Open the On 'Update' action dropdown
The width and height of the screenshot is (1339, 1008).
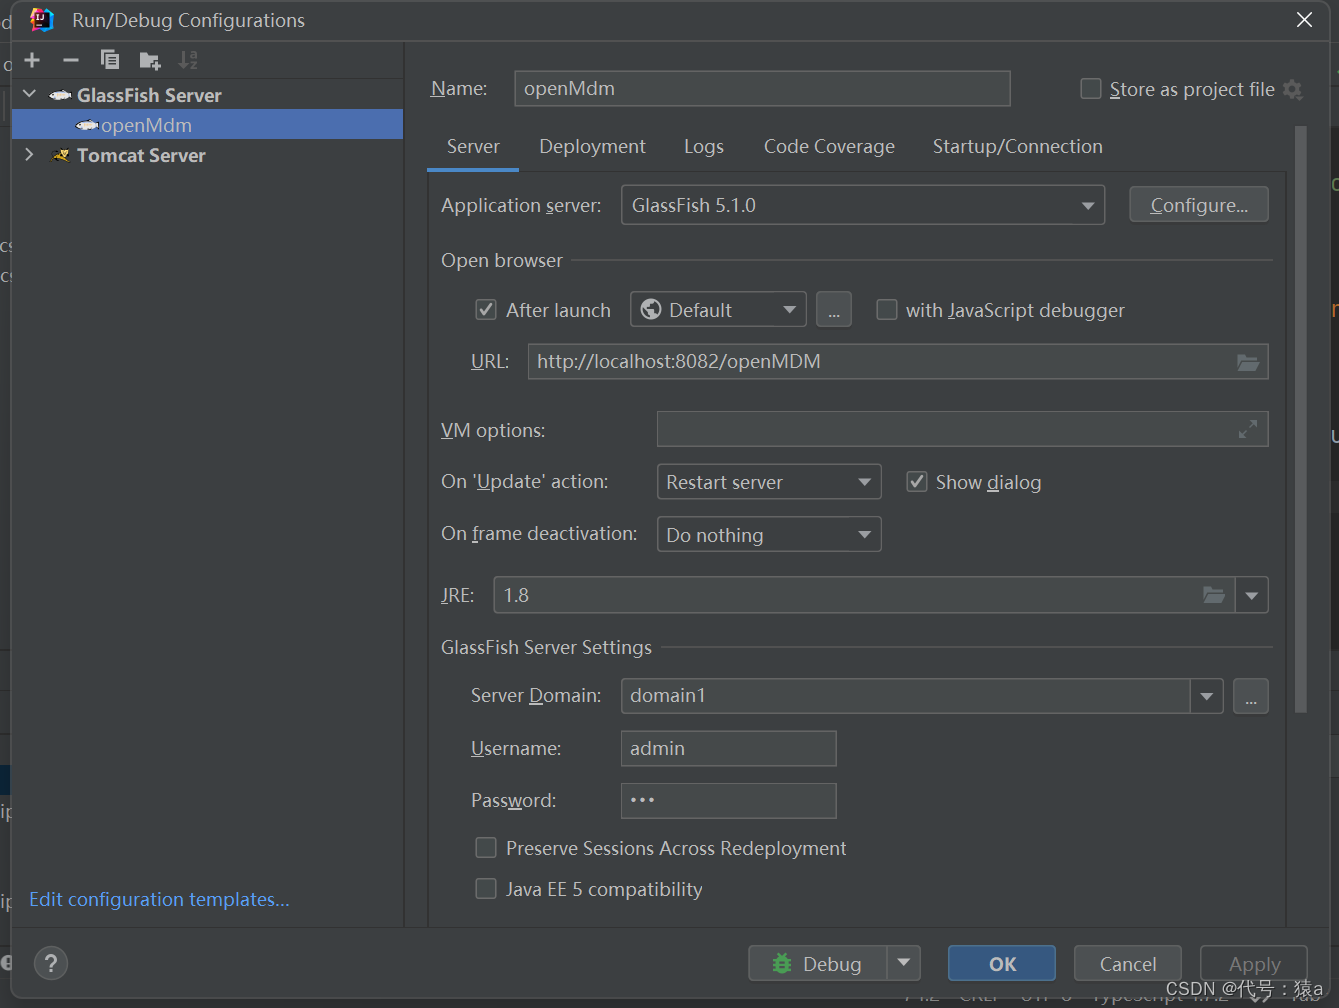tap(768, 482)
